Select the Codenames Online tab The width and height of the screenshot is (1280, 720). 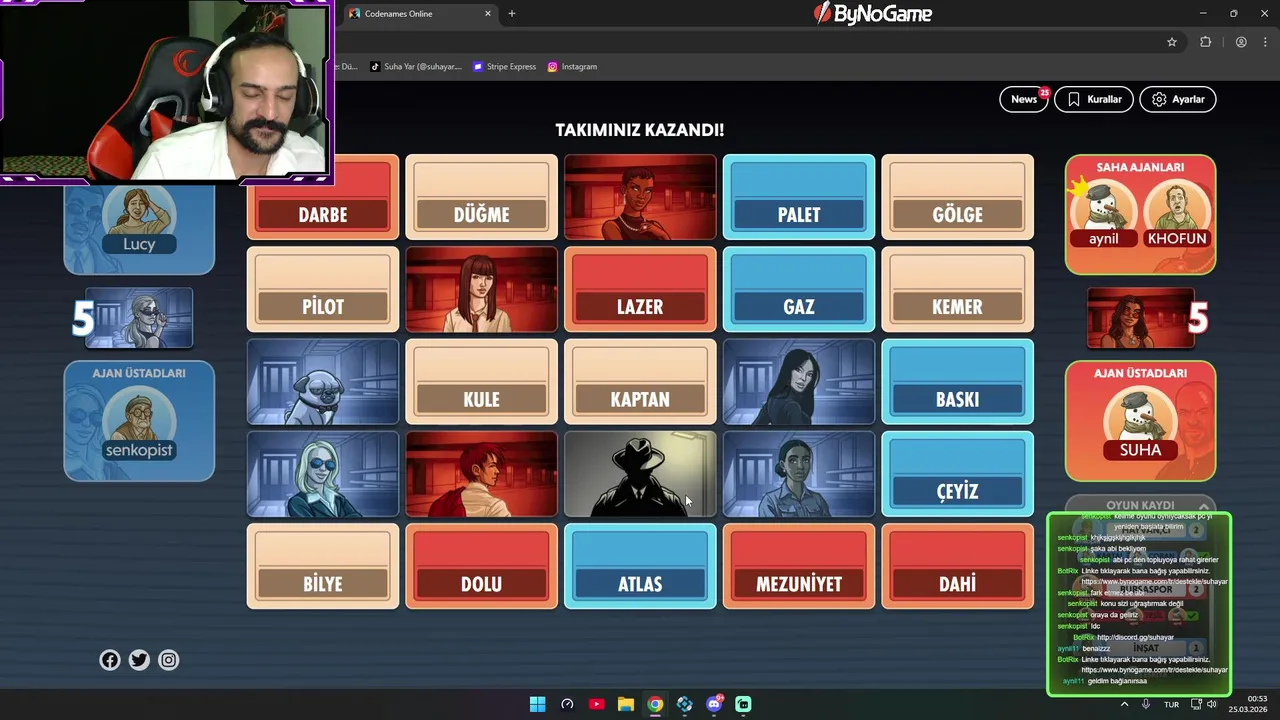[x=420, y=14]
